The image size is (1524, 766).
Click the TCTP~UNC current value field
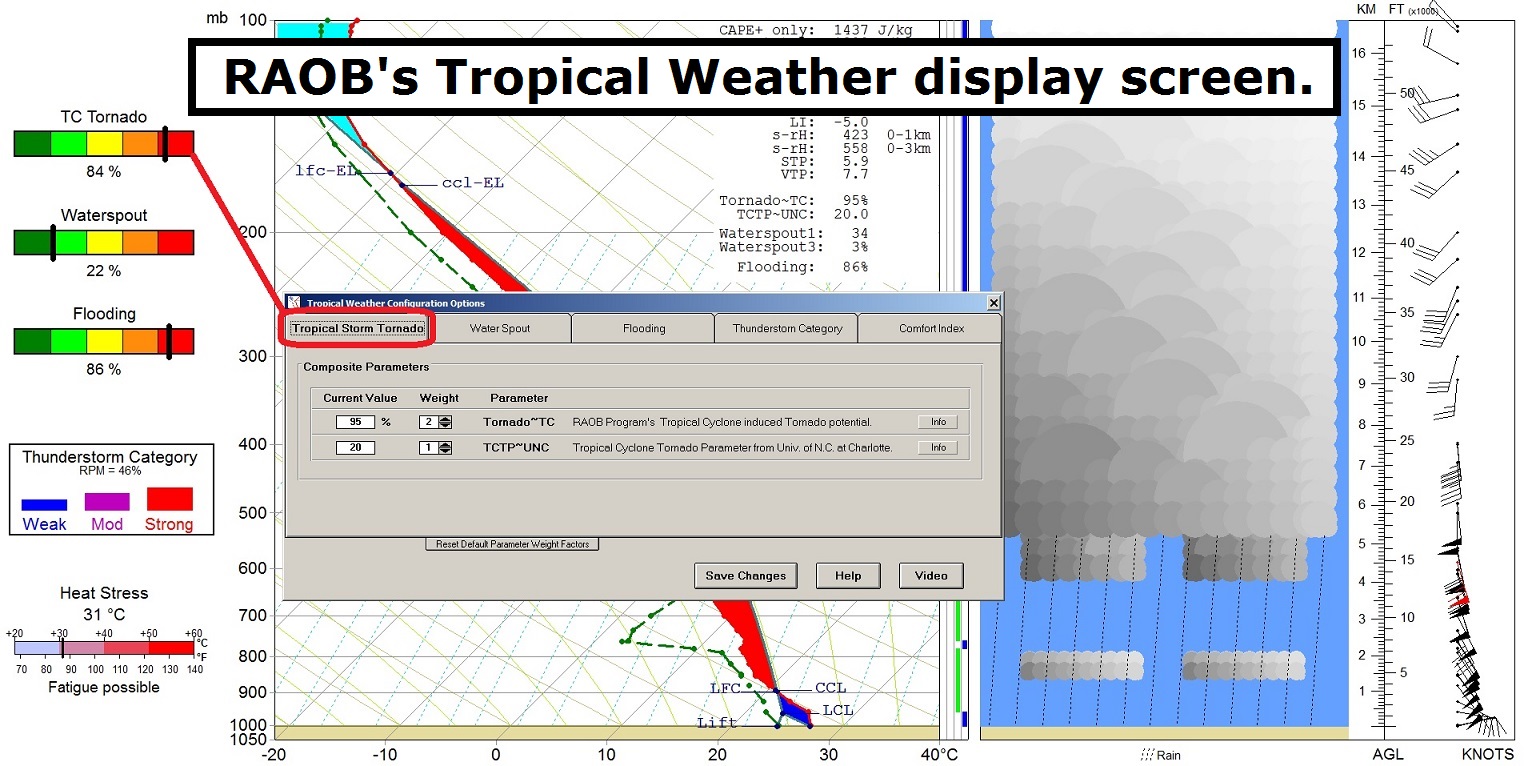point(355,447)
